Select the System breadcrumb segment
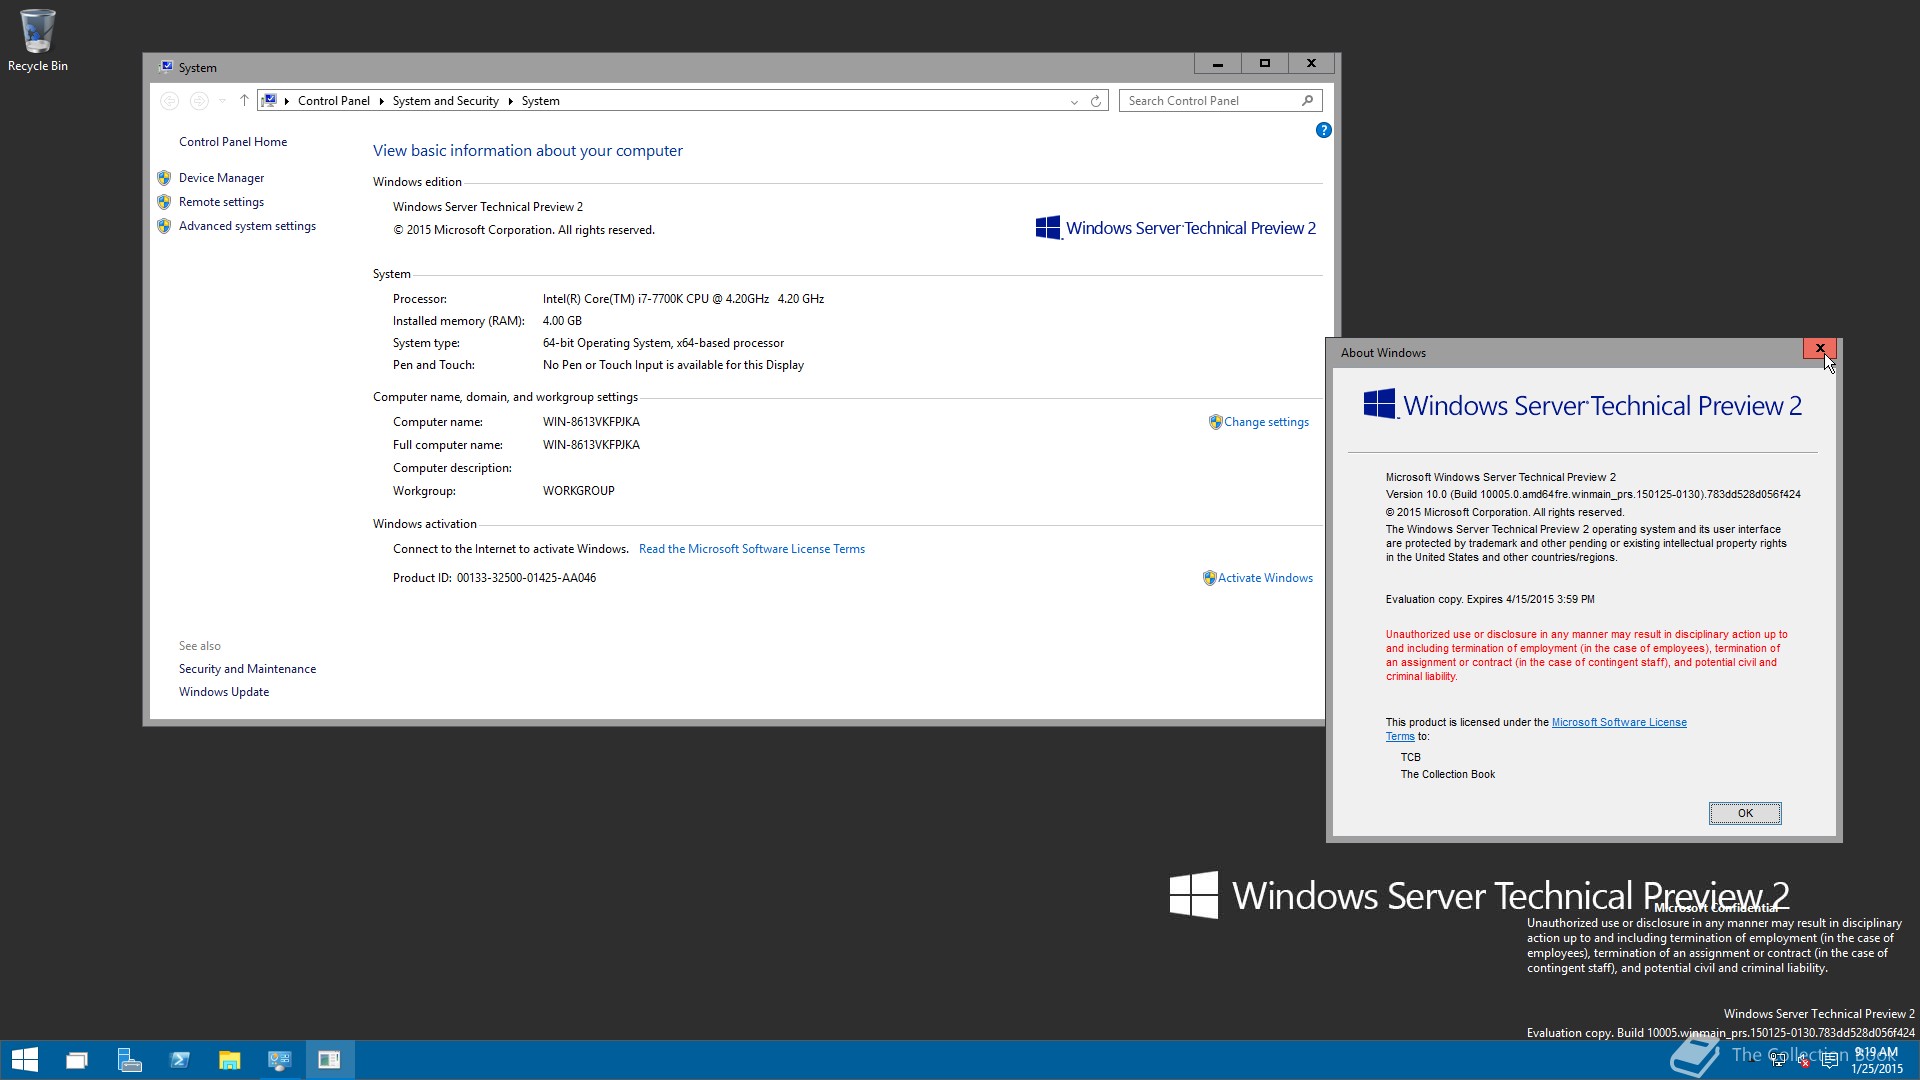Screen dimensions: 1920x1080 point(540,101)
